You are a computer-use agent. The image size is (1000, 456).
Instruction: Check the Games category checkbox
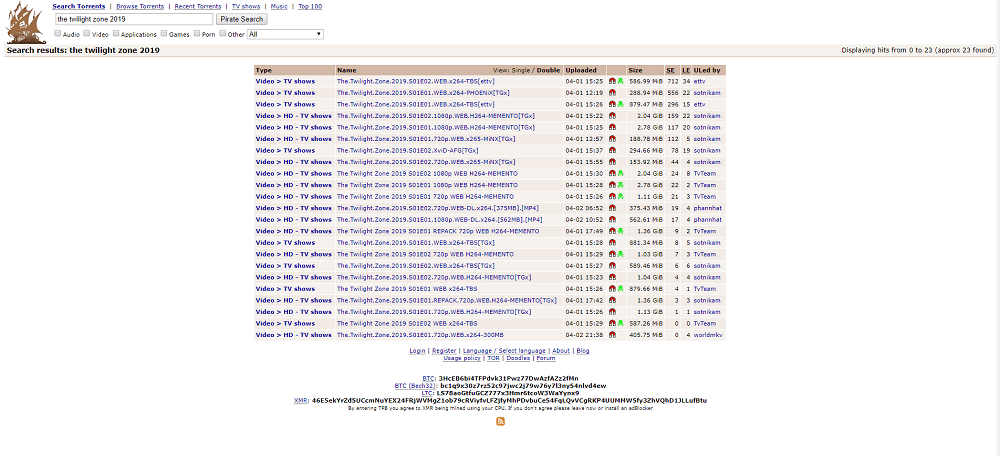tap(163, 34)
